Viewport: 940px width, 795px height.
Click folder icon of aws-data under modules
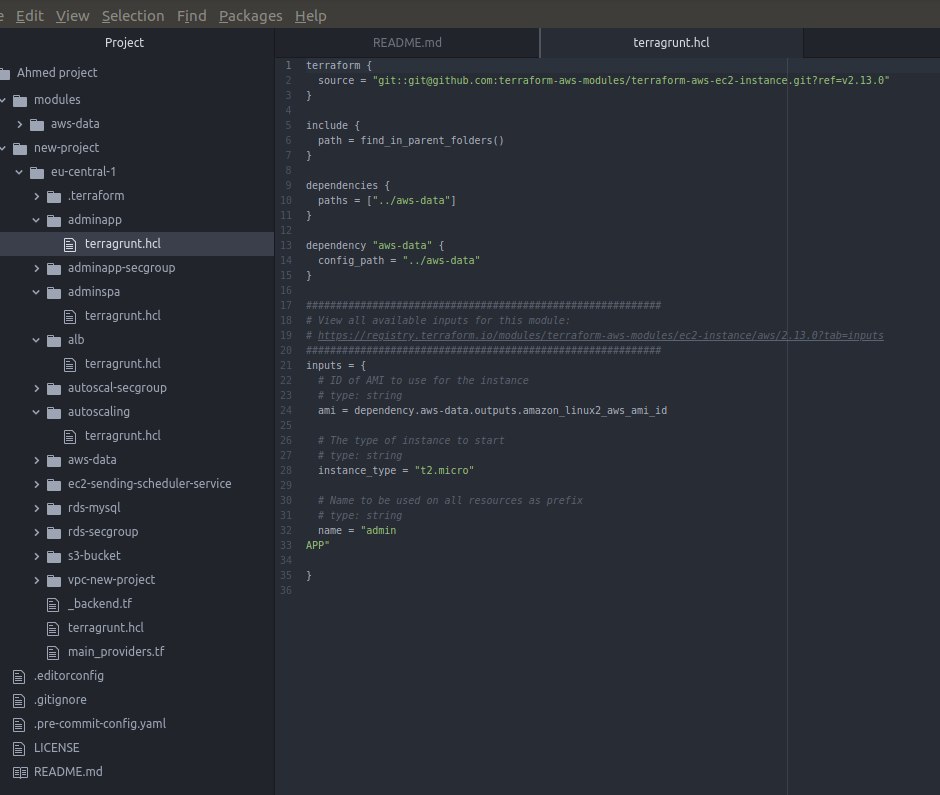coord(37,124)
